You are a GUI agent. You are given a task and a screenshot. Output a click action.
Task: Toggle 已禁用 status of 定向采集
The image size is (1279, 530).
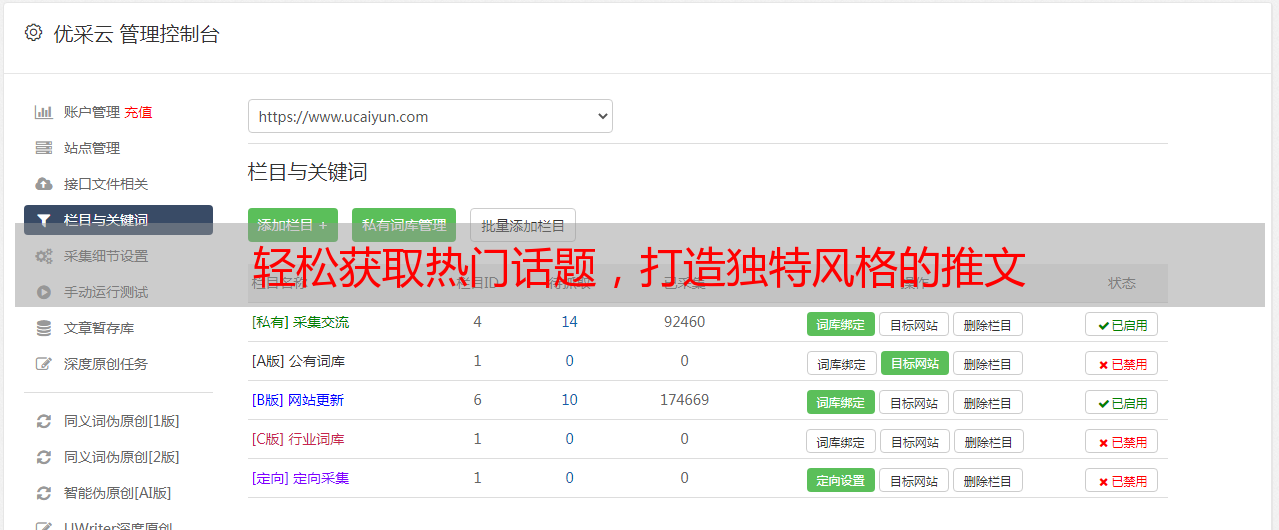1122,480
